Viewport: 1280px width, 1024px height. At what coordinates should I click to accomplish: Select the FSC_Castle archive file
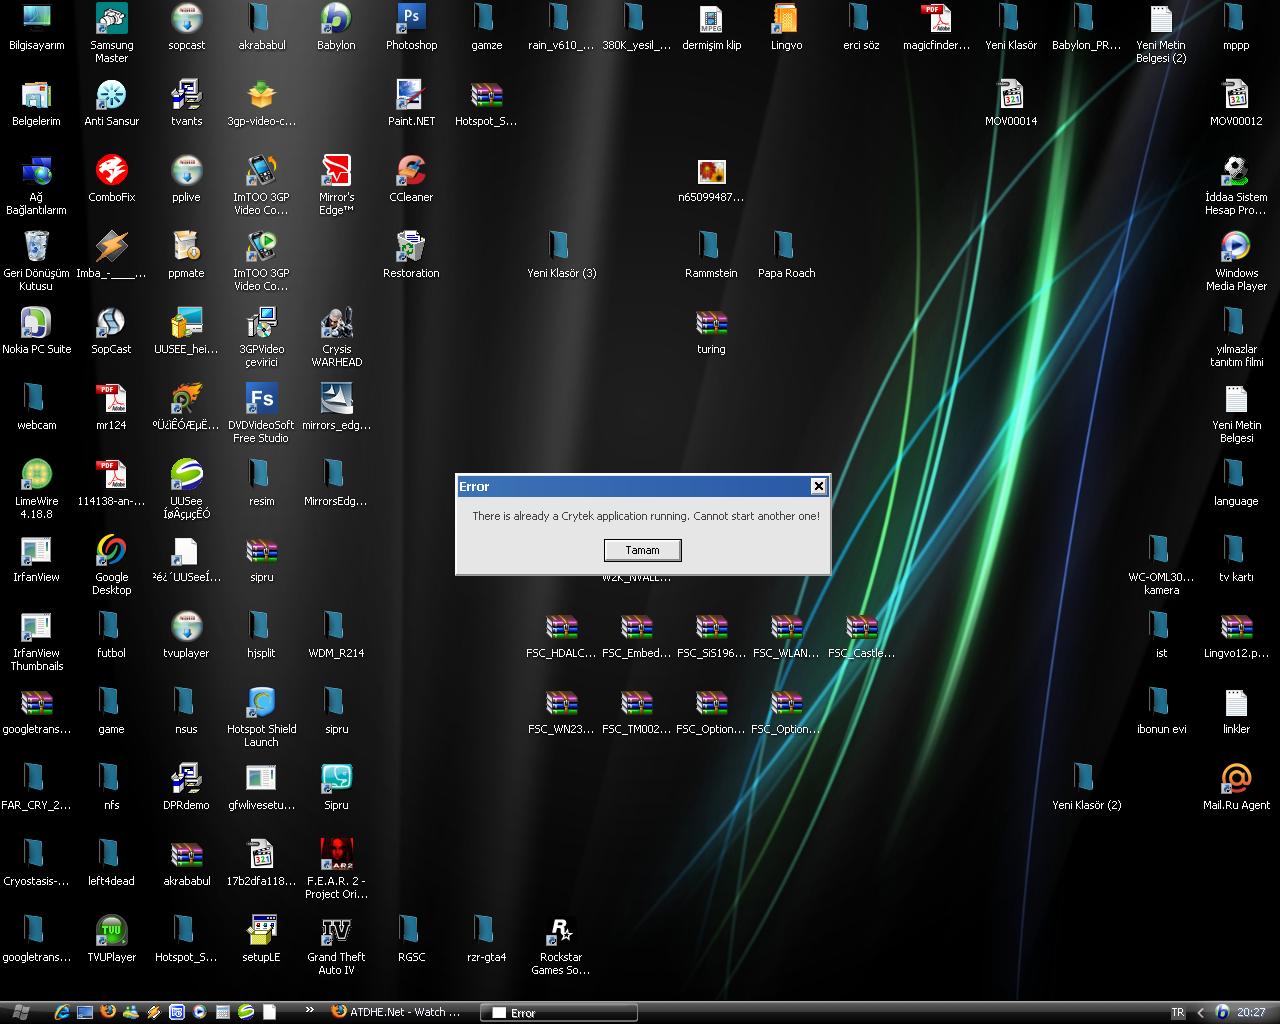tap(861, 635)
